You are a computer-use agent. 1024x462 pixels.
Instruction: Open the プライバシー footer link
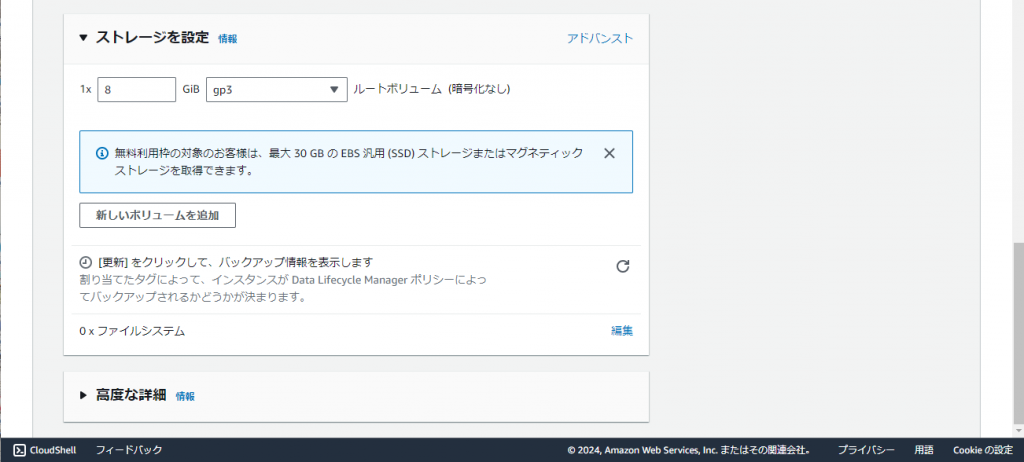(x=866, y=450)
